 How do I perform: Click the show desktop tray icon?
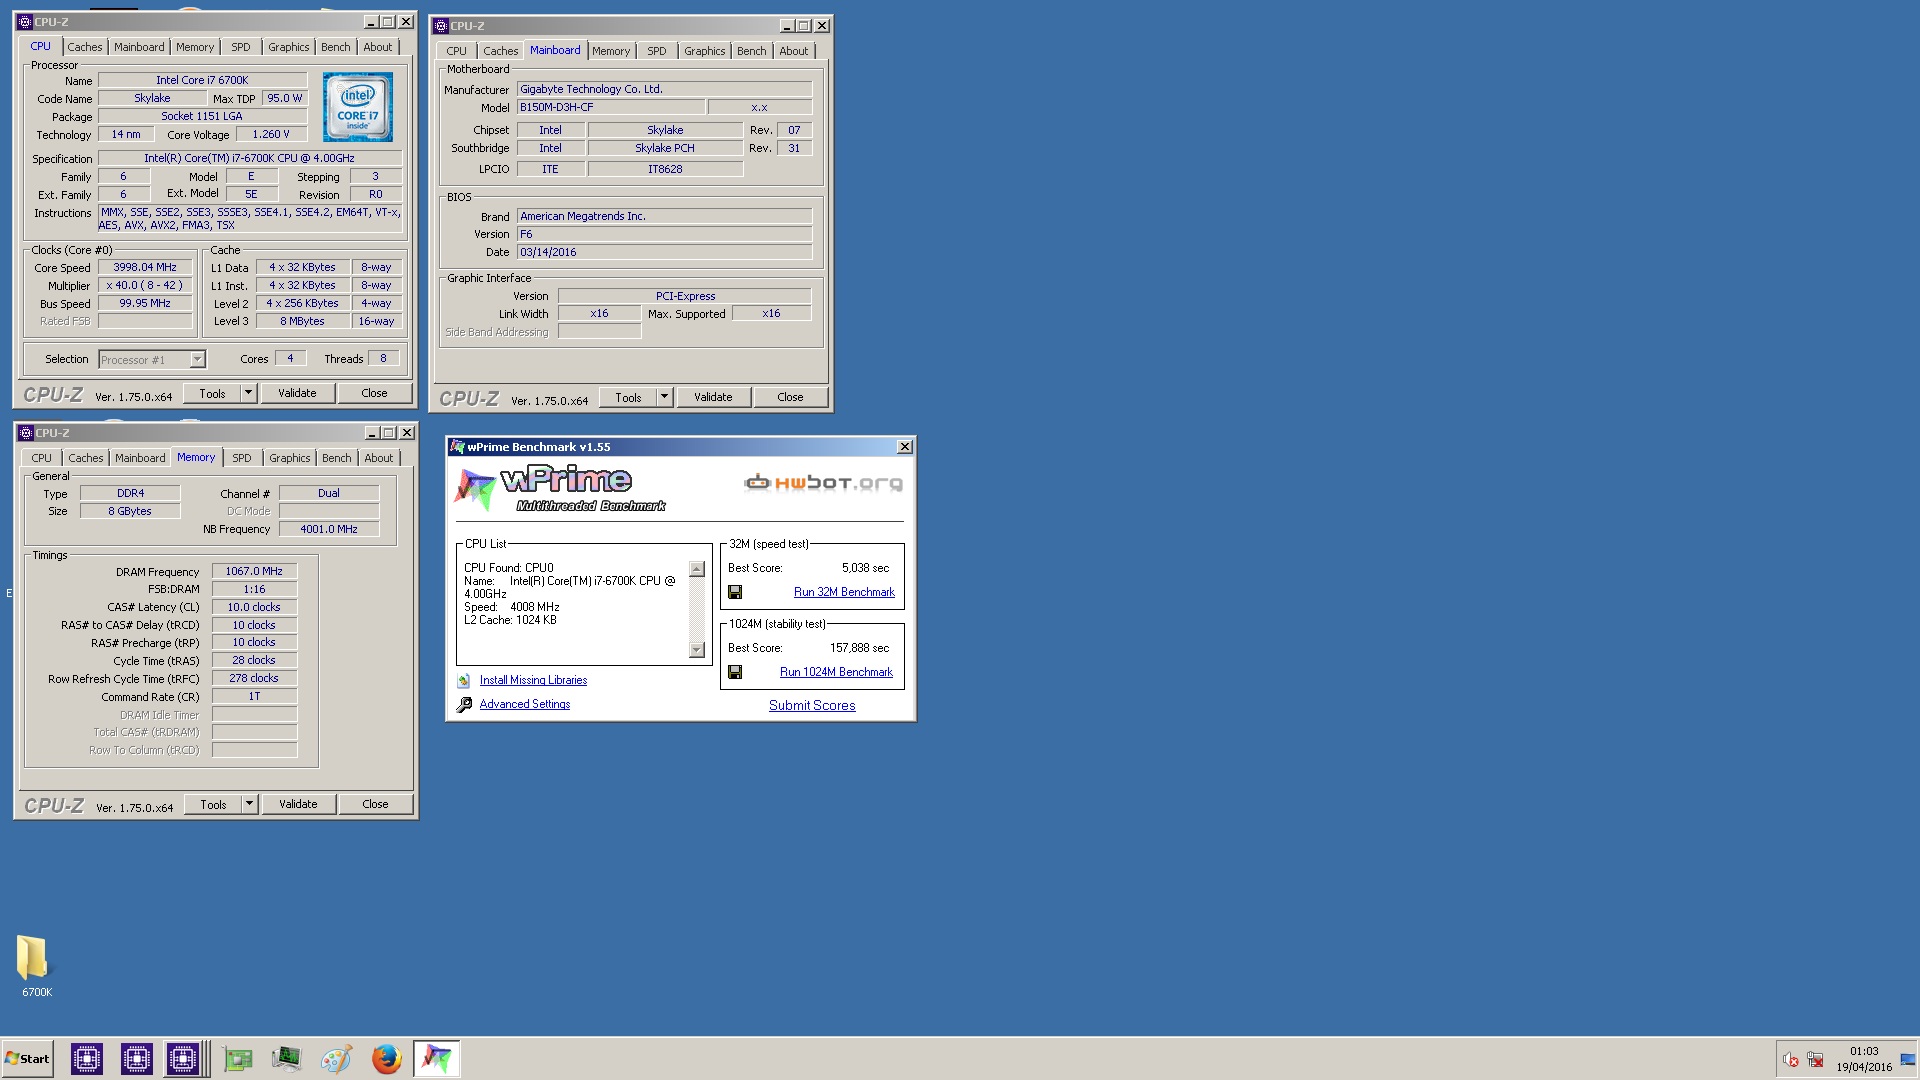1908,1059
